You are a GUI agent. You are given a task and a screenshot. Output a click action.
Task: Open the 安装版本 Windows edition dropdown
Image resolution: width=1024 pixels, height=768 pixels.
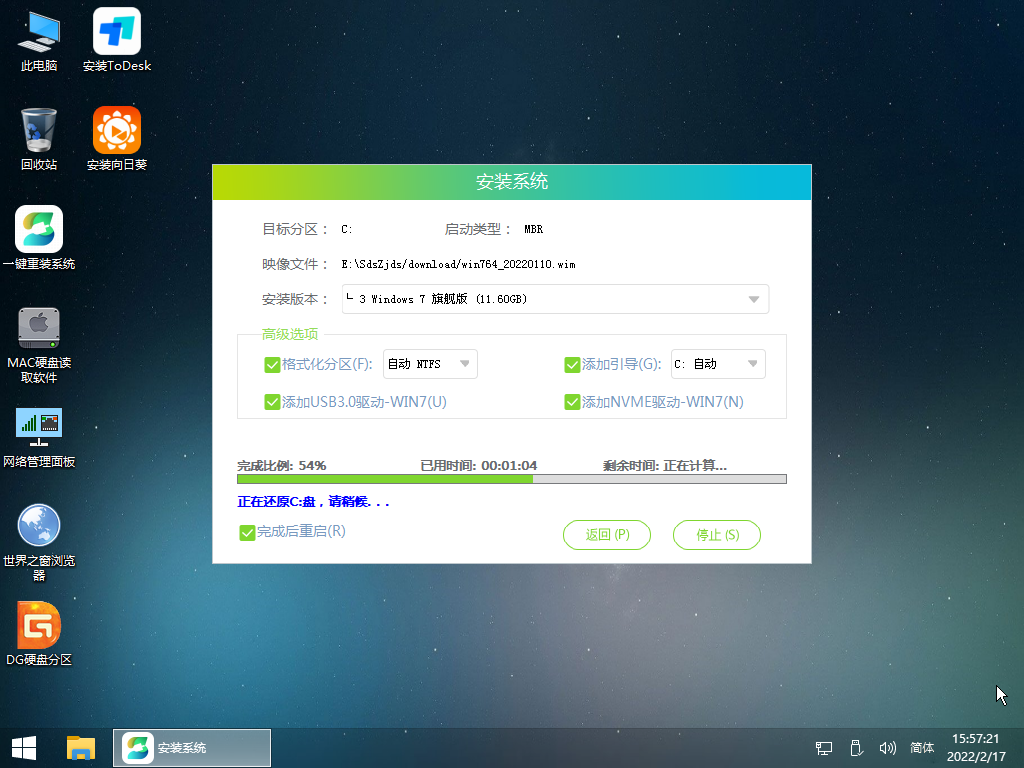coord(755,299)
